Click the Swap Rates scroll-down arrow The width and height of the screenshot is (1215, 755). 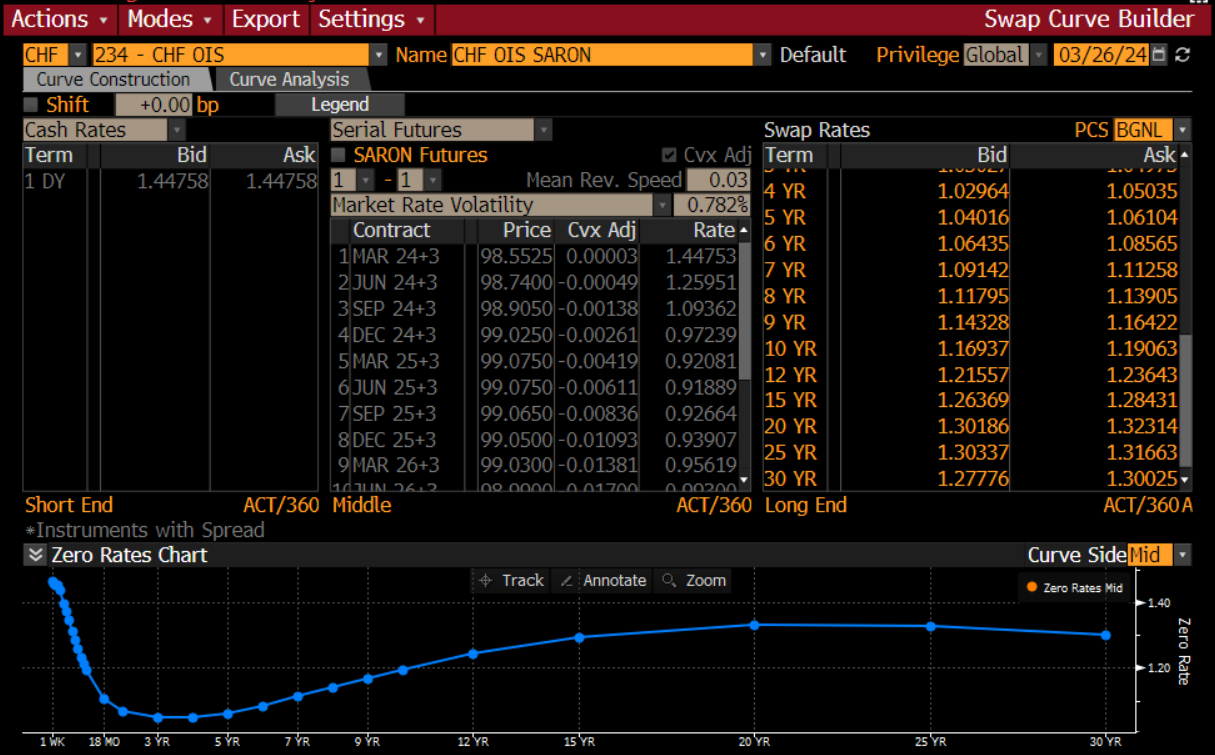1186,480
